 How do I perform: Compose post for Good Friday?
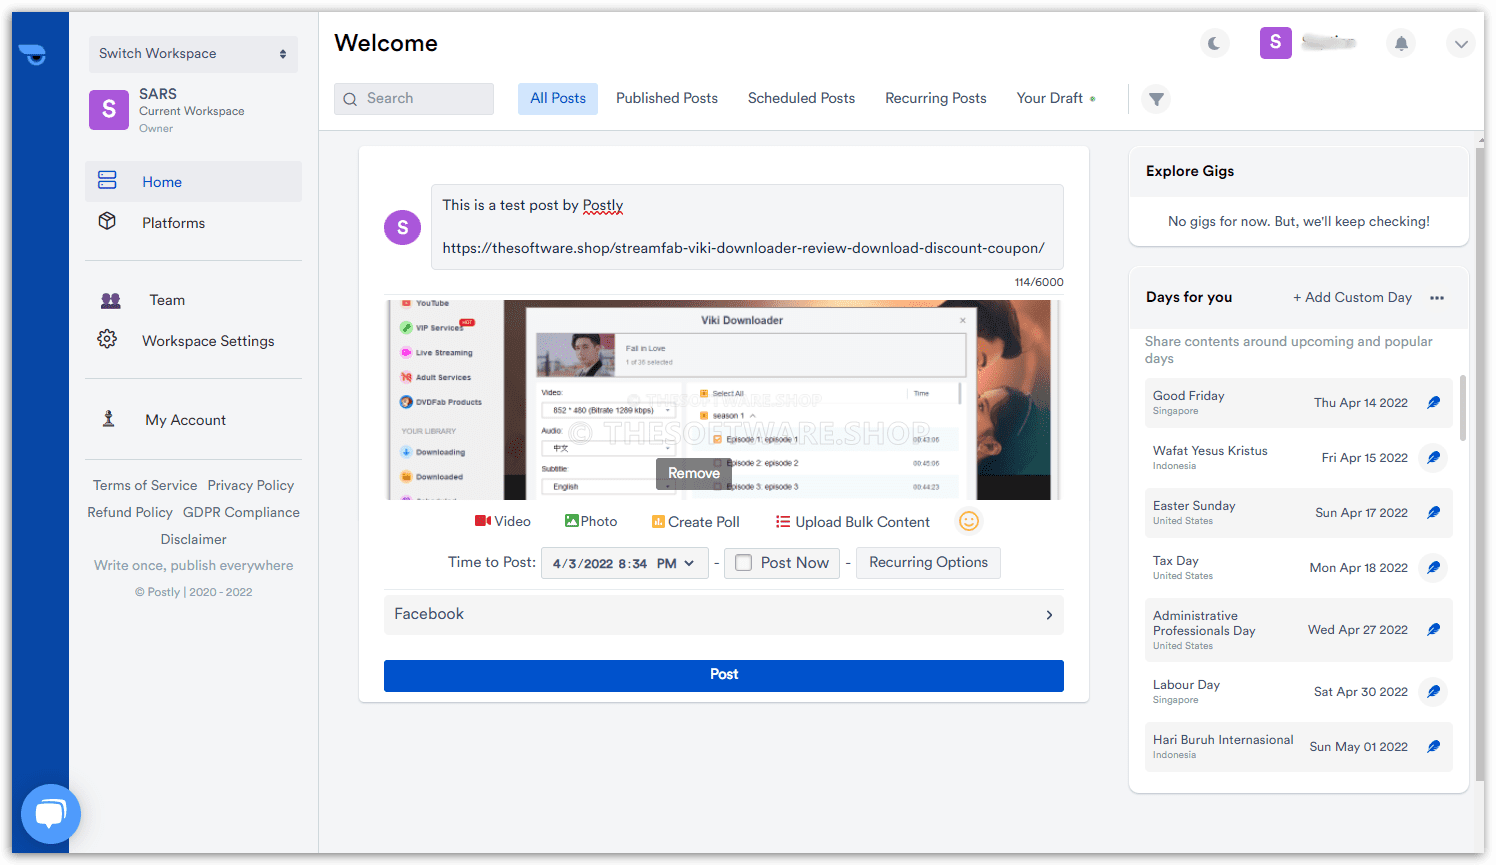(1433, 402)
